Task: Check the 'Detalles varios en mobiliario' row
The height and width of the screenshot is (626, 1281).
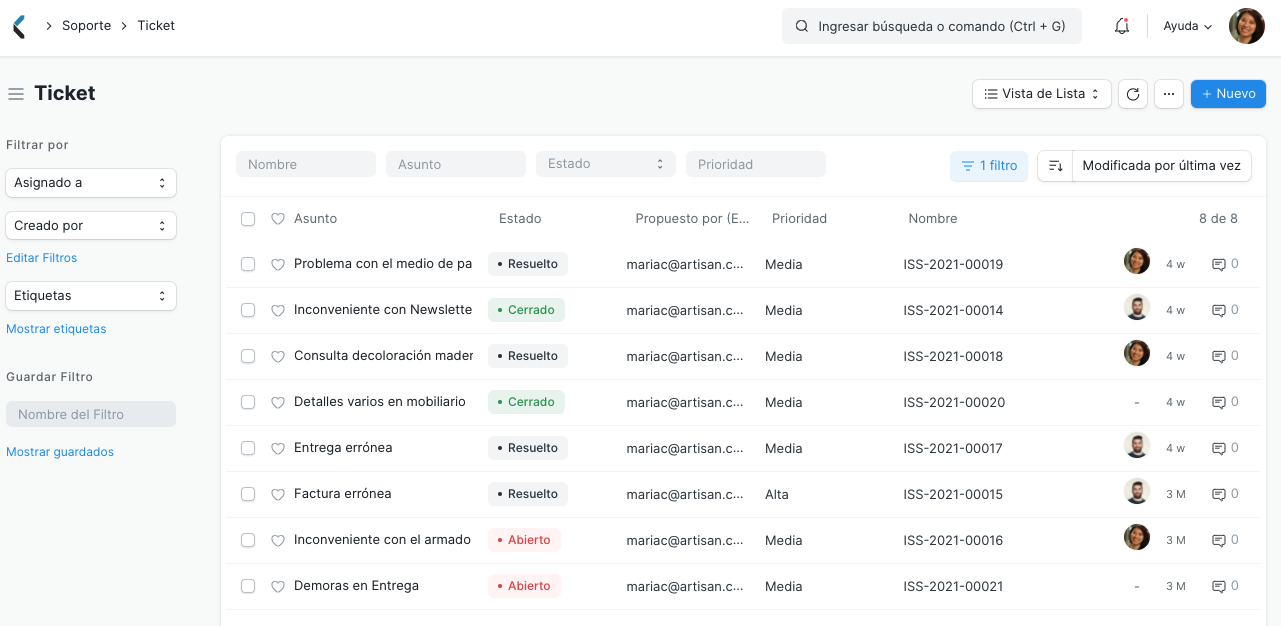Action: point(248,402)
